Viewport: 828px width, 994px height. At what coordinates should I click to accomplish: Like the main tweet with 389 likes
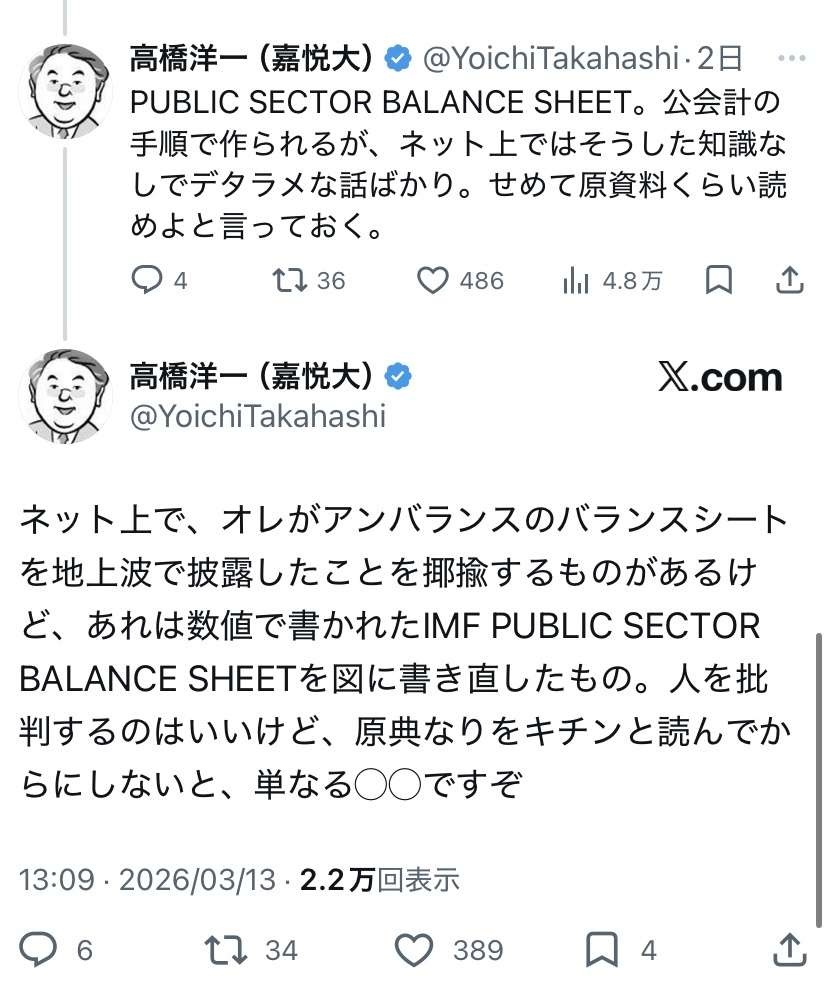tap(412, 947)
